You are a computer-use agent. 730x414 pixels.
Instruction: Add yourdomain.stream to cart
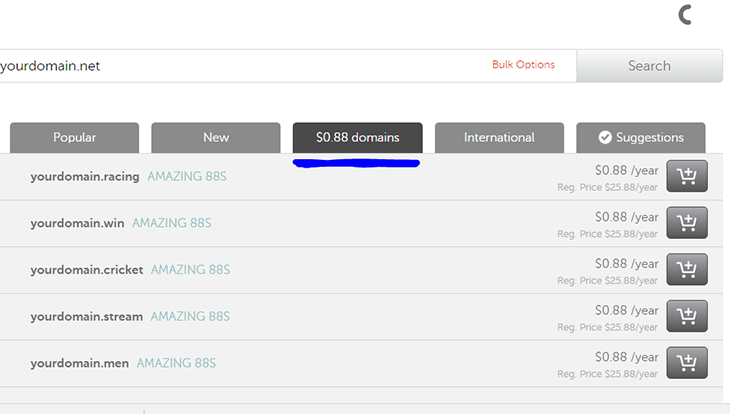(x=687, y=316)
